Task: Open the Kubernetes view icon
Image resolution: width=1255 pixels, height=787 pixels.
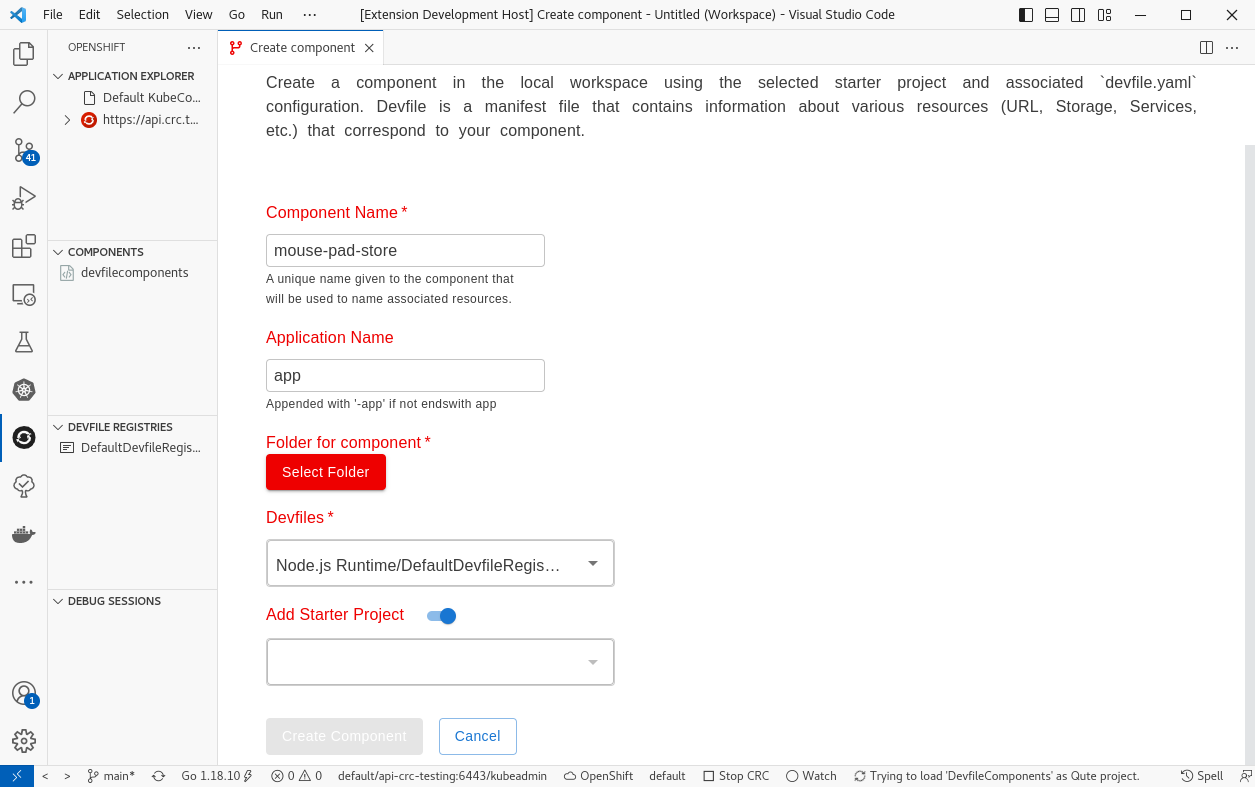Action: pos(24,390)
